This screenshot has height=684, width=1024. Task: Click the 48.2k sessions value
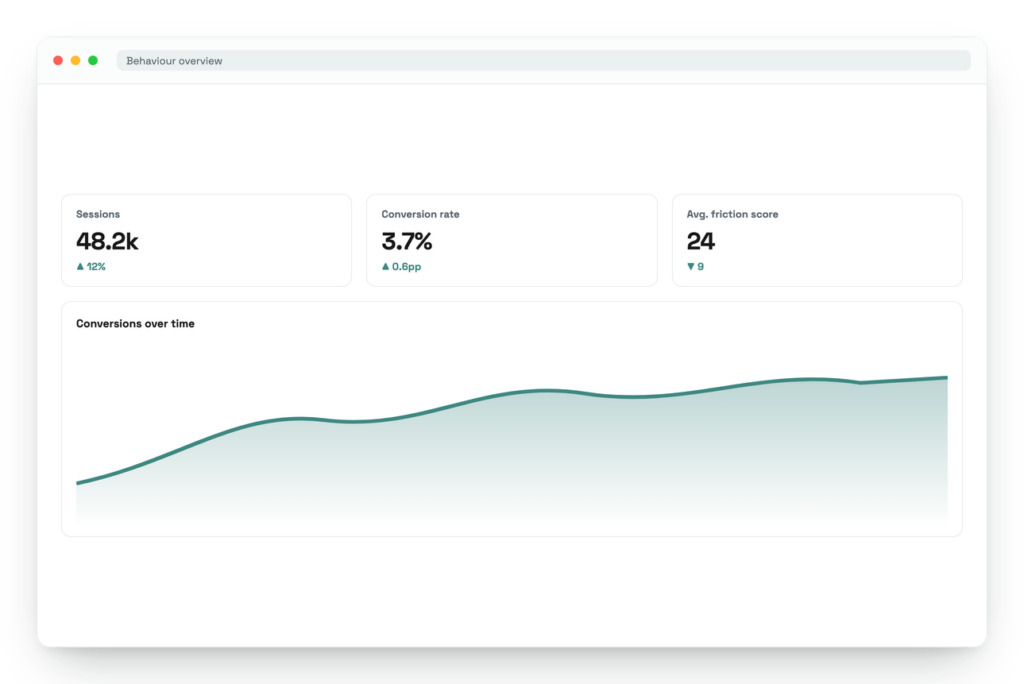107,242
